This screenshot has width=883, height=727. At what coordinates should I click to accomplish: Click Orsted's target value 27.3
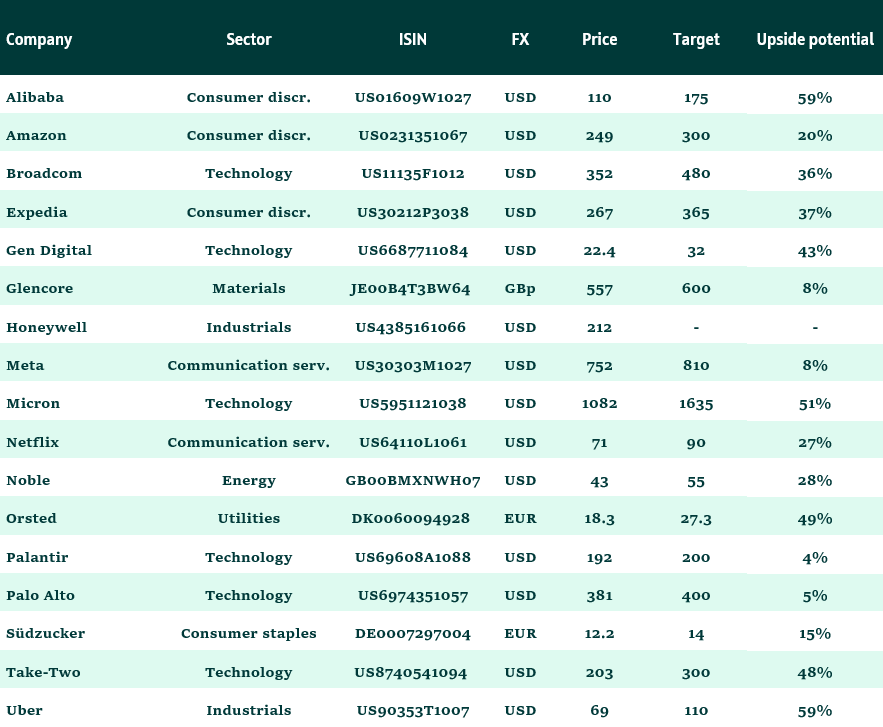pyautogui.click(x=696, y=519)
